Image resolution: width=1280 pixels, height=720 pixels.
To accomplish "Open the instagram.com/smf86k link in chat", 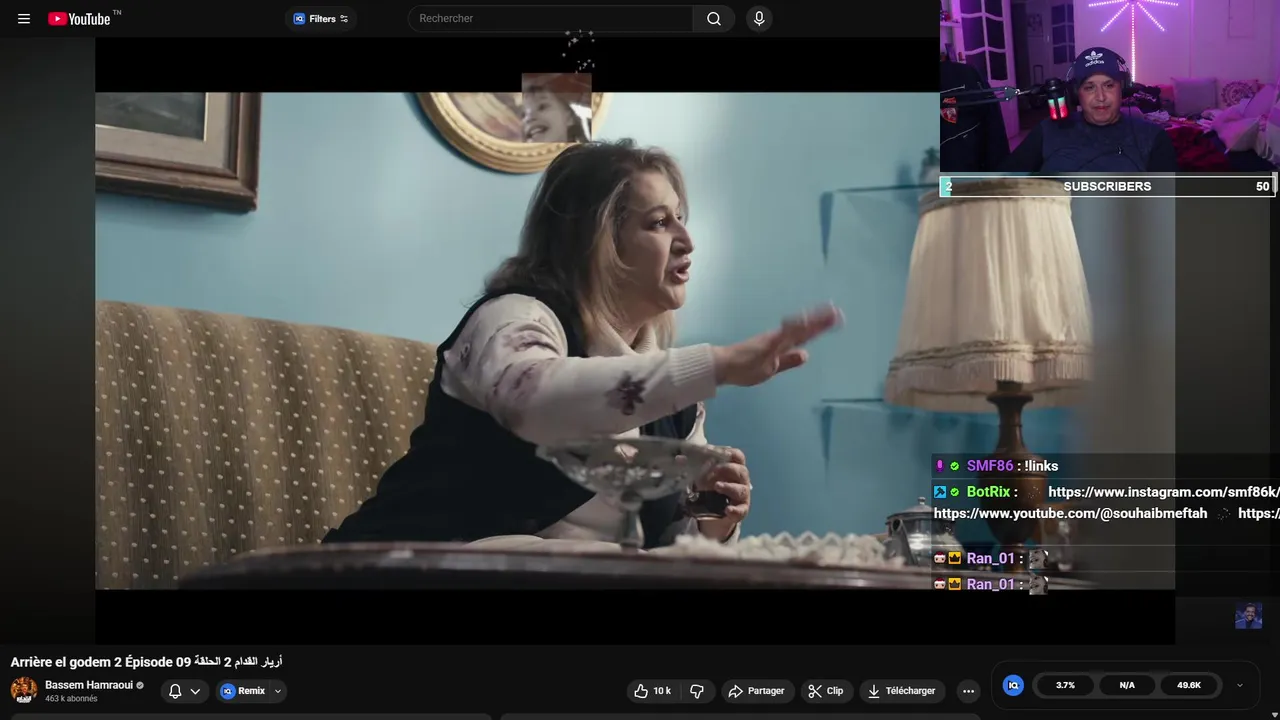I will tap(1163, 492).
